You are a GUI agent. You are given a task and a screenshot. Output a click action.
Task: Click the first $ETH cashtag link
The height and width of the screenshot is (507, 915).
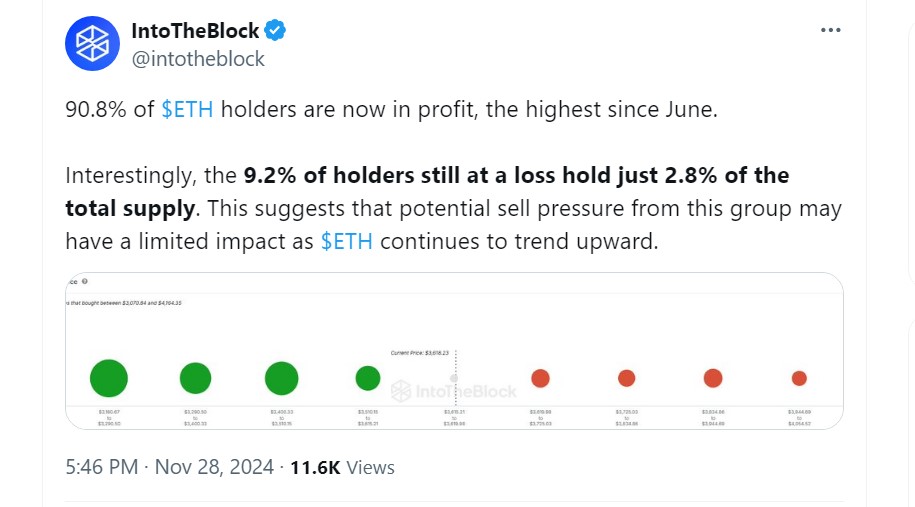coord(187,110)
